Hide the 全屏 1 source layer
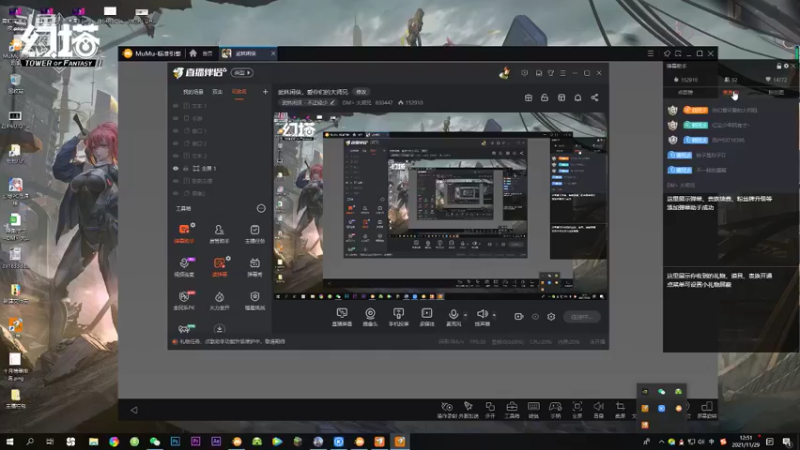Screen dimensions: 800x450 click(x=176, y=168)
